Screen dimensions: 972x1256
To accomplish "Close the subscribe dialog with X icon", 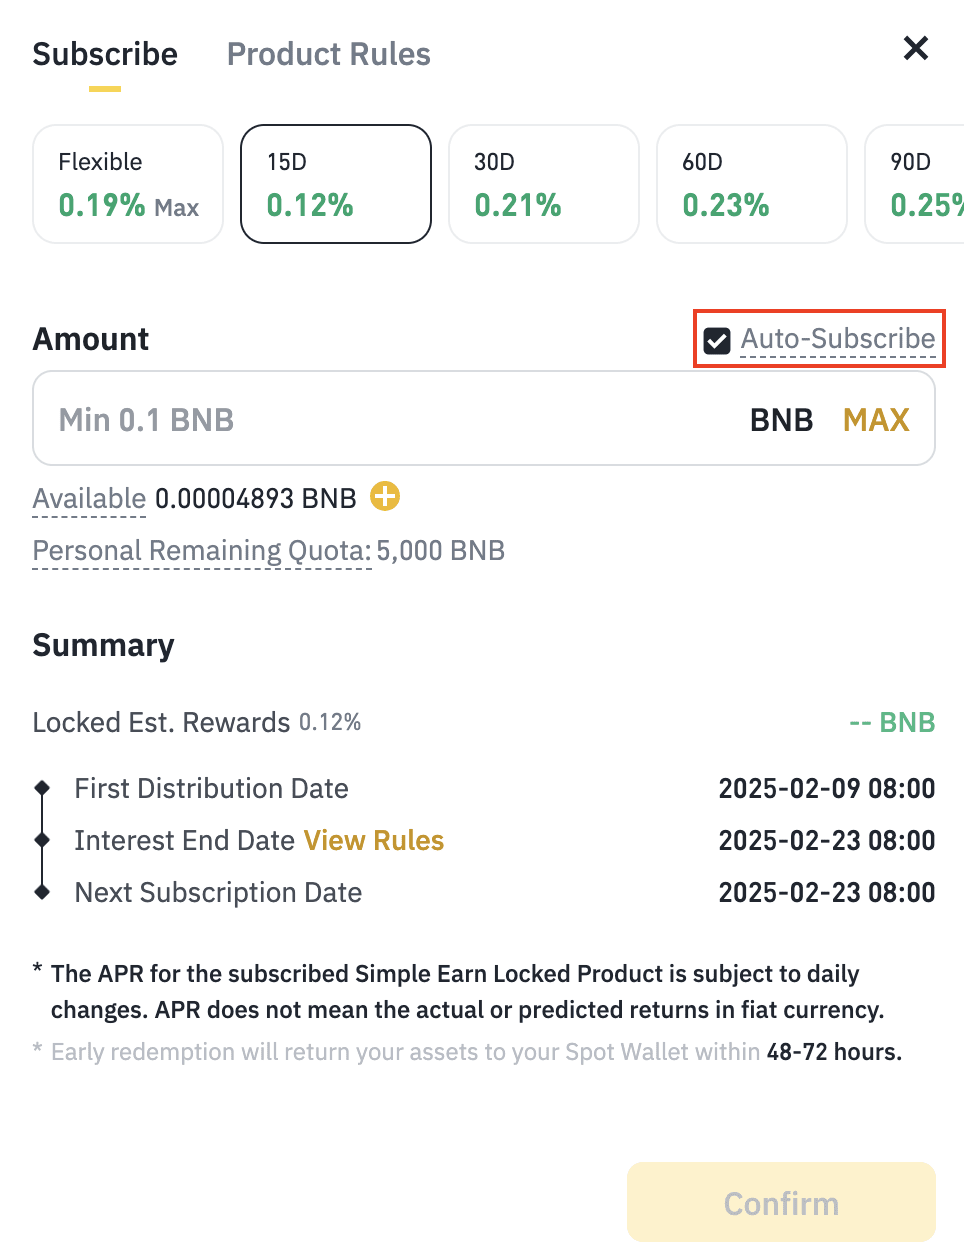I will click(915, 48).
